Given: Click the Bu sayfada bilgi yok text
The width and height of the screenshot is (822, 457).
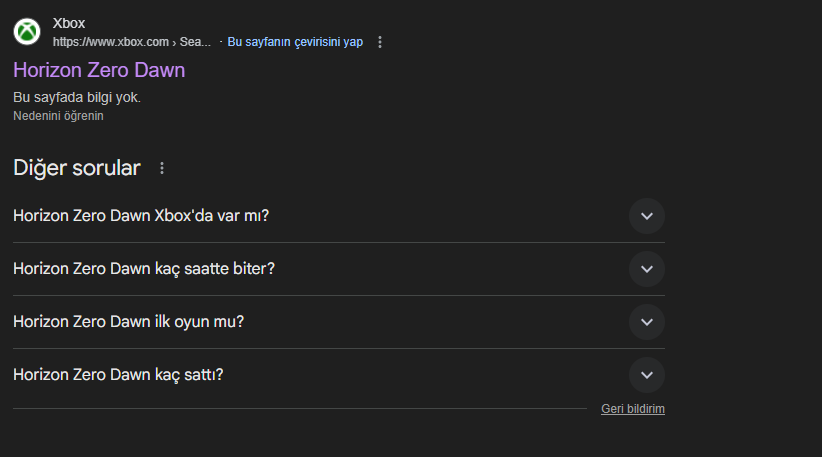Looking at the screenshot, I should pyautogui.click(x=77, y=98).
